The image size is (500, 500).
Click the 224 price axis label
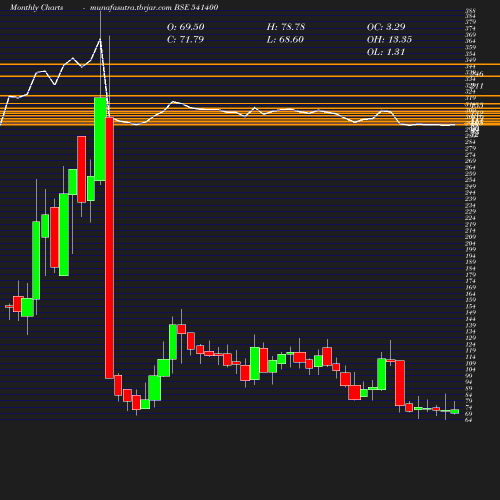pos(470,218)
